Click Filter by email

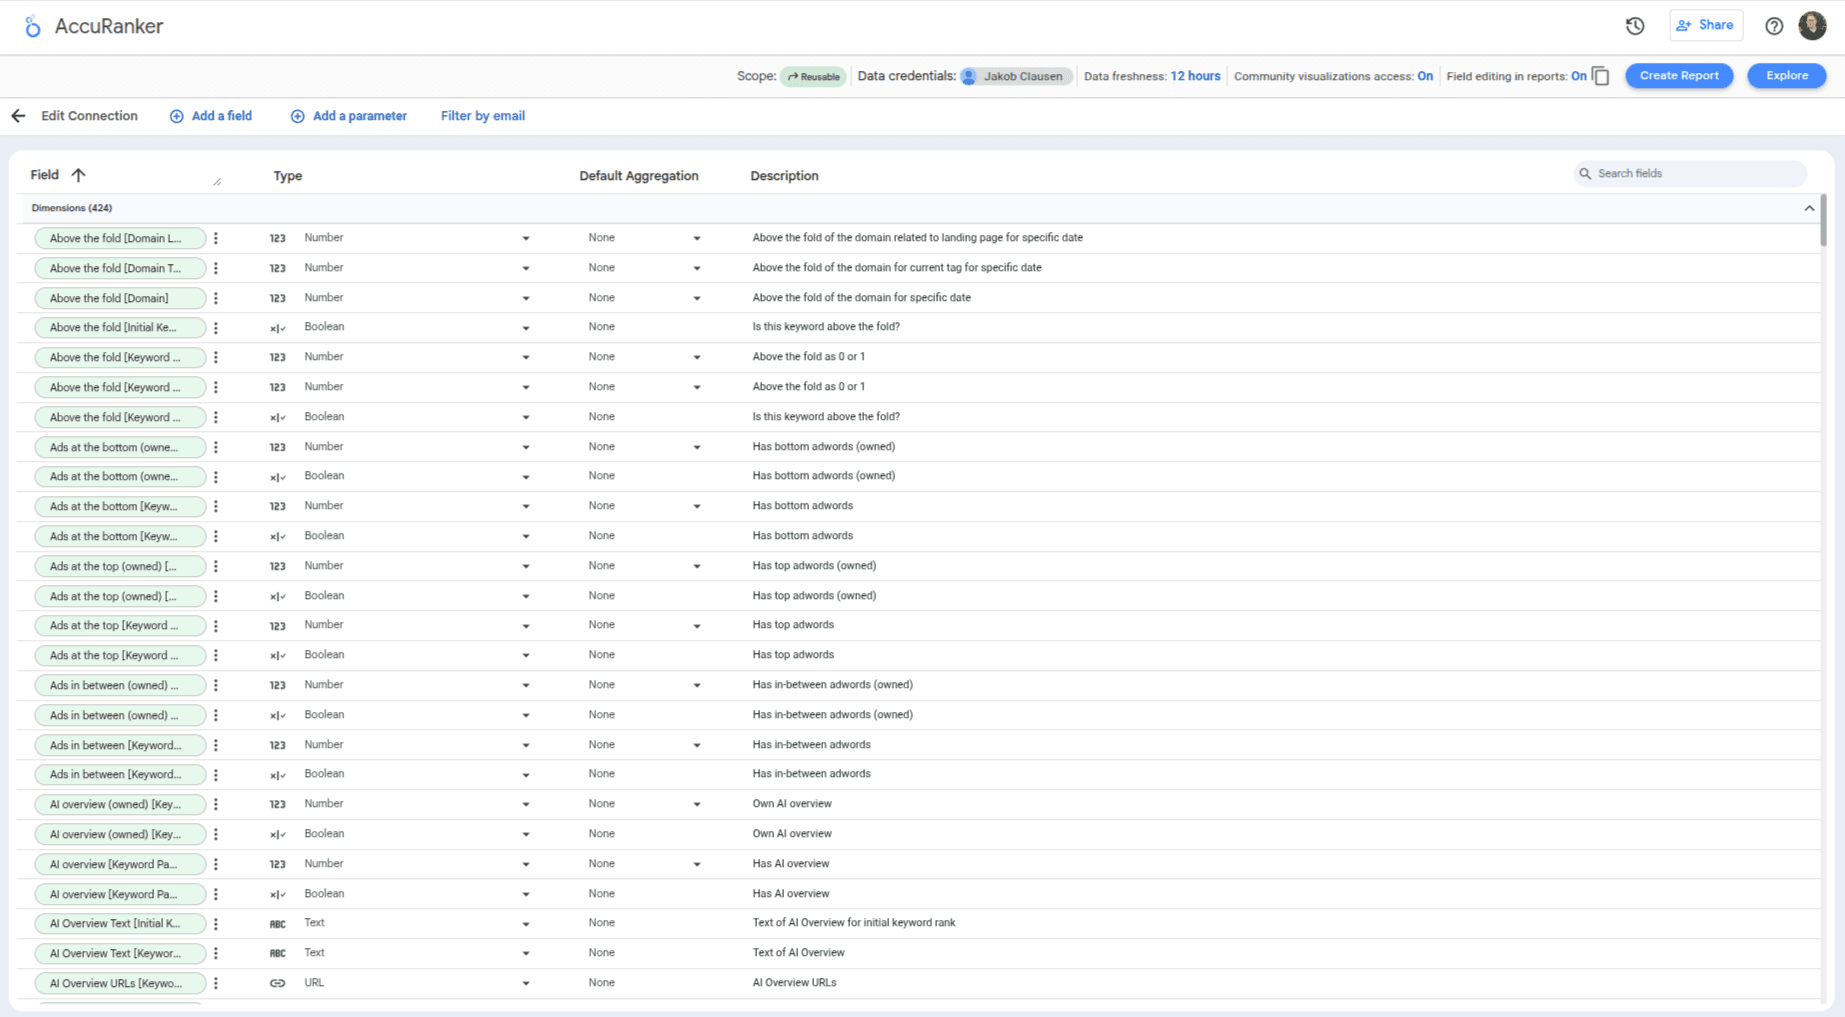tap(483, 116)
